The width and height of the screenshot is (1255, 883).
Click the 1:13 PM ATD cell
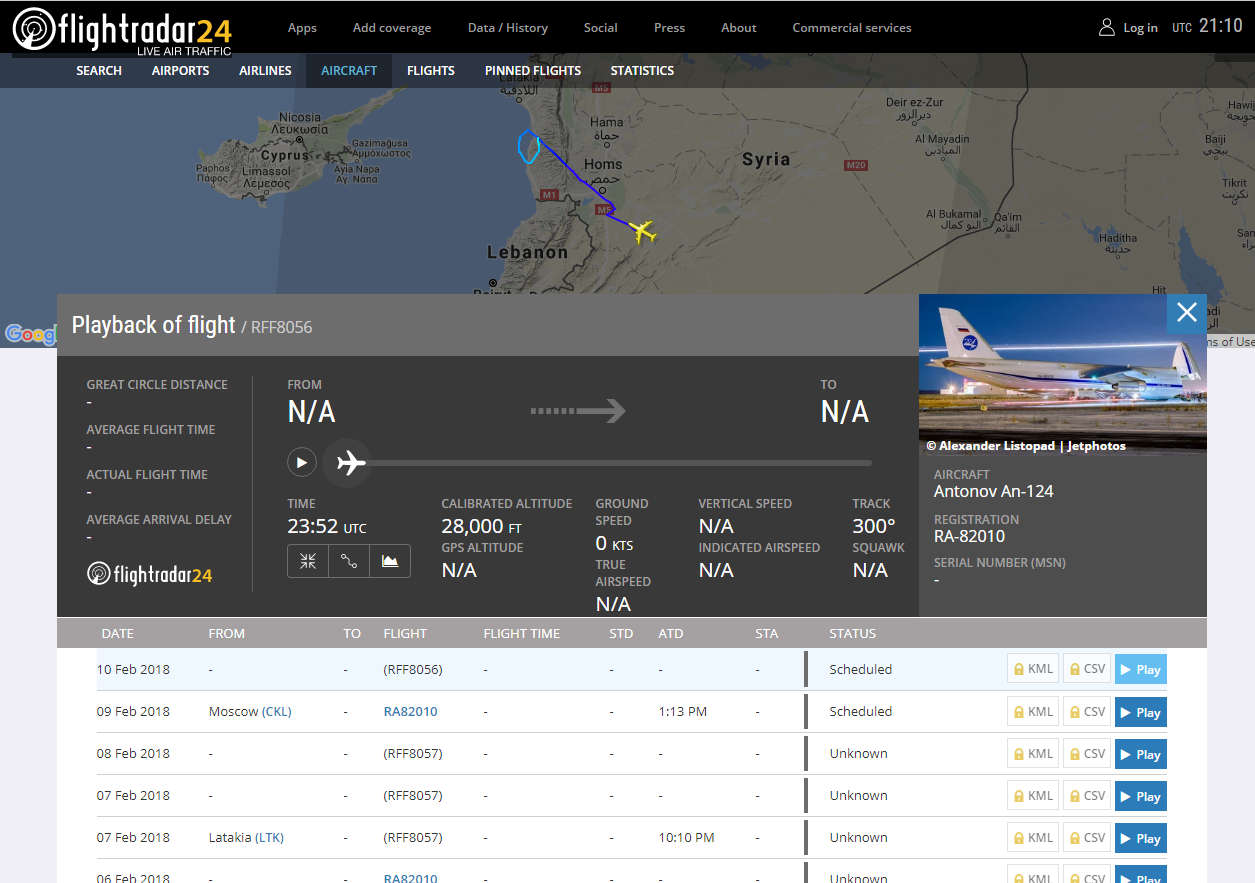click(683, 712)
